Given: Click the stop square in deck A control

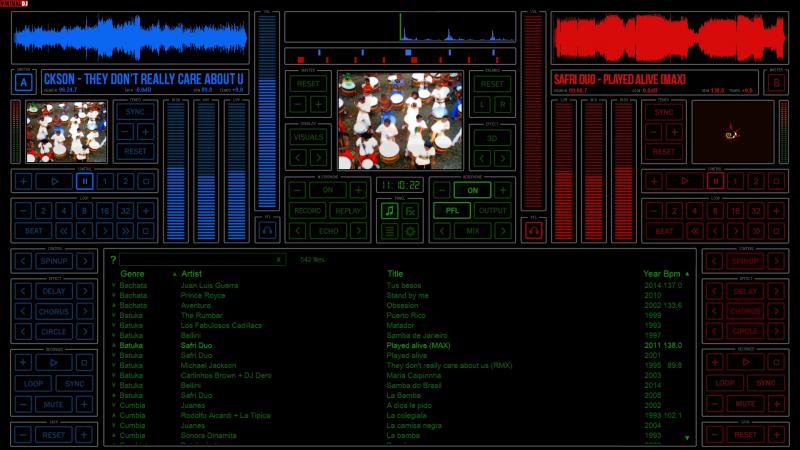Looking at the screenshot, I should pyautogui.click(x=146, y=181).
